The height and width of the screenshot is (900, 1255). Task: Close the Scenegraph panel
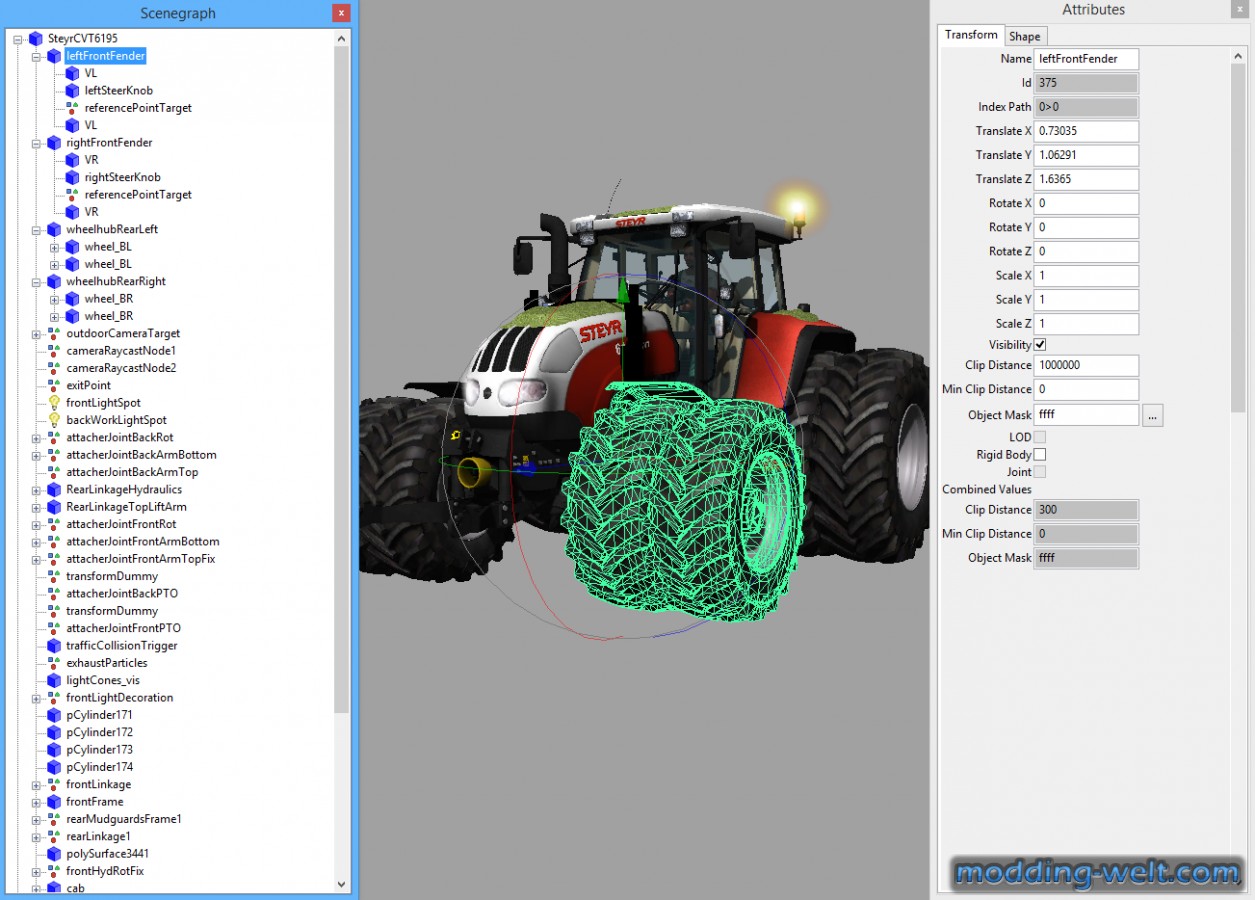[341, 13]
